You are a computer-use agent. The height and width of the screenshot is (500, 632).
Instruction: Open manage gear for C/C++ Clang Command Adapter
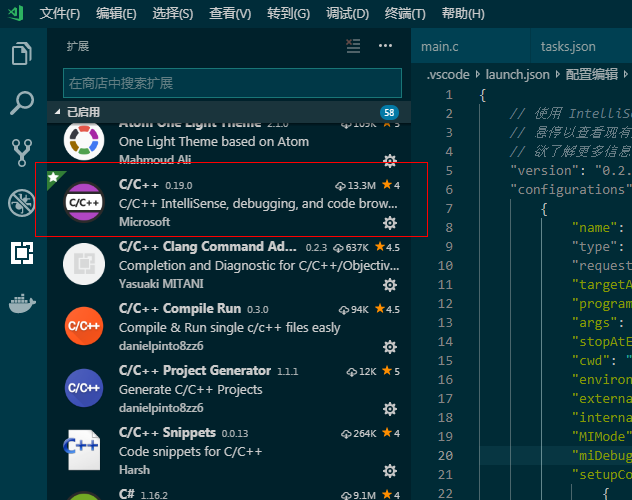tap(390, 285)
